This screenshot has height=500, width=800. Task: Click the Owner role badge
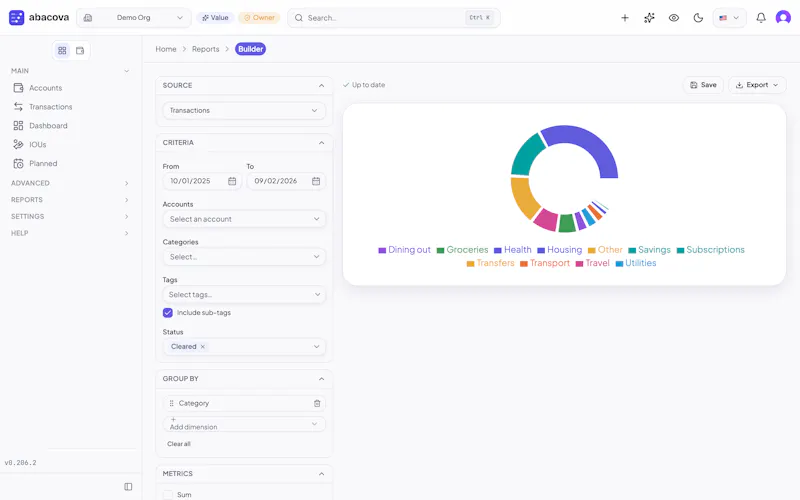coord(259,18)
